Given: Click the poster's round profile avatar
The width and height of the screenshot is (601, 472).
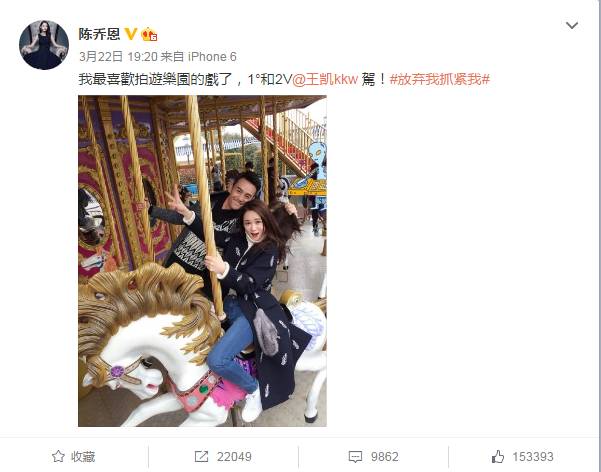Looking at the screenshot, I should point(44,45).
